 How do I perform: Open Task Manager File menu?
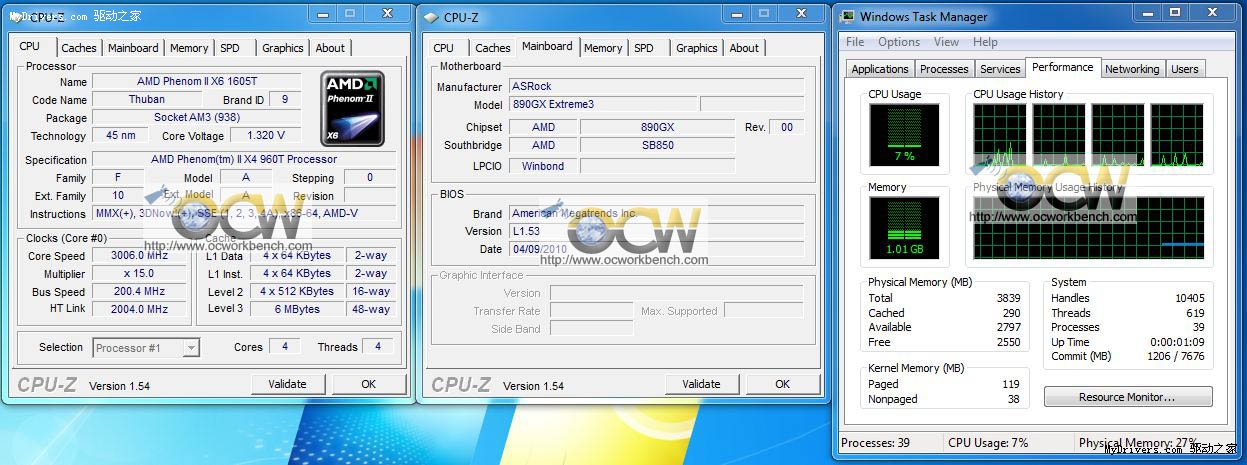click(x=855, y=42)
